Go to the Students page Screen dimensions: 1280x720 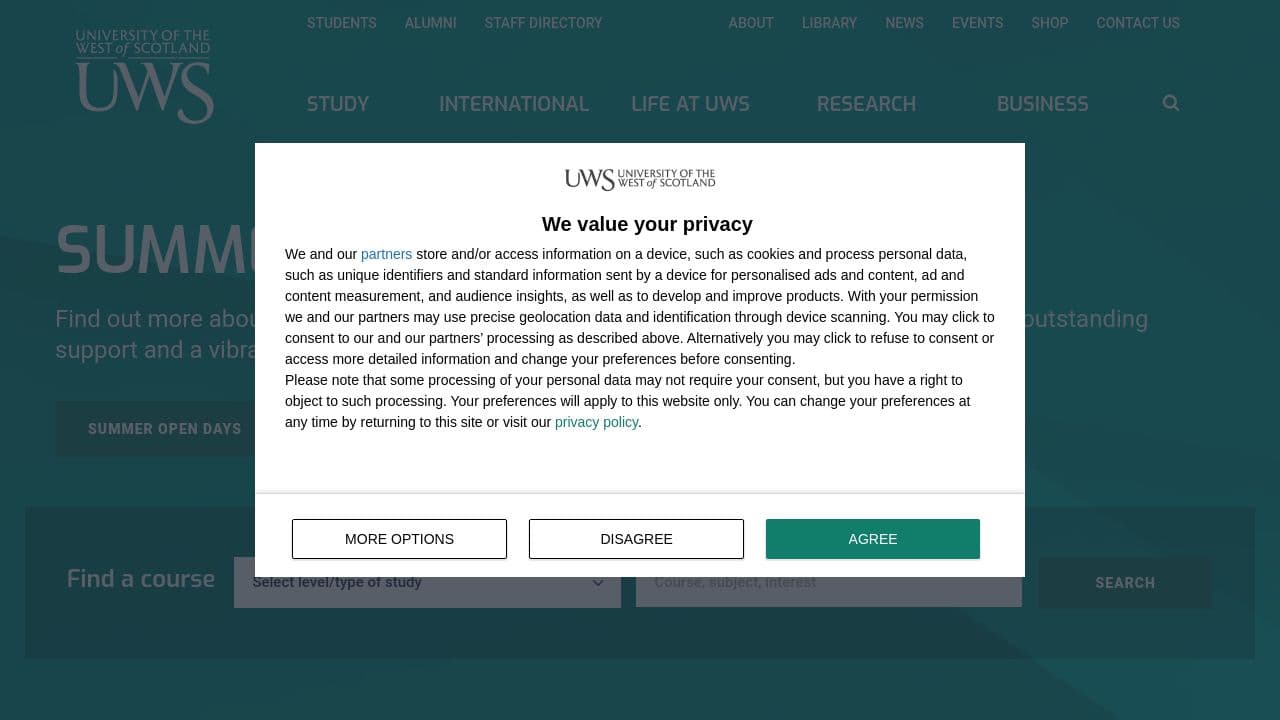click(342, 23)
